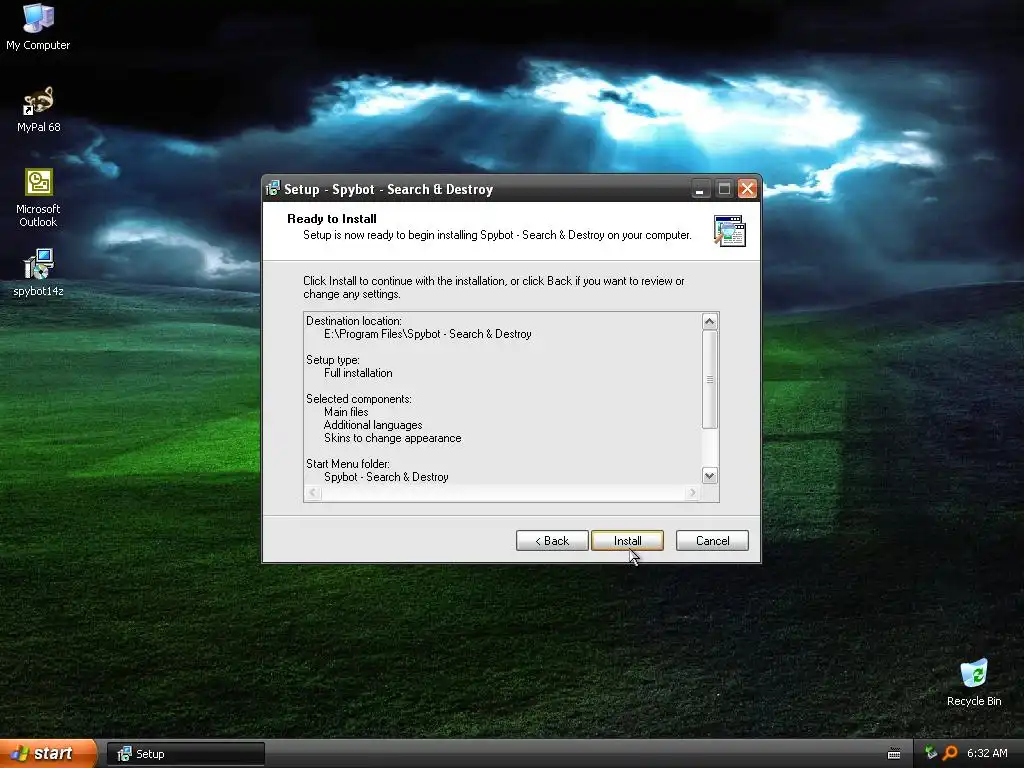Select the Recycle Bin icon

coord(974,682)
